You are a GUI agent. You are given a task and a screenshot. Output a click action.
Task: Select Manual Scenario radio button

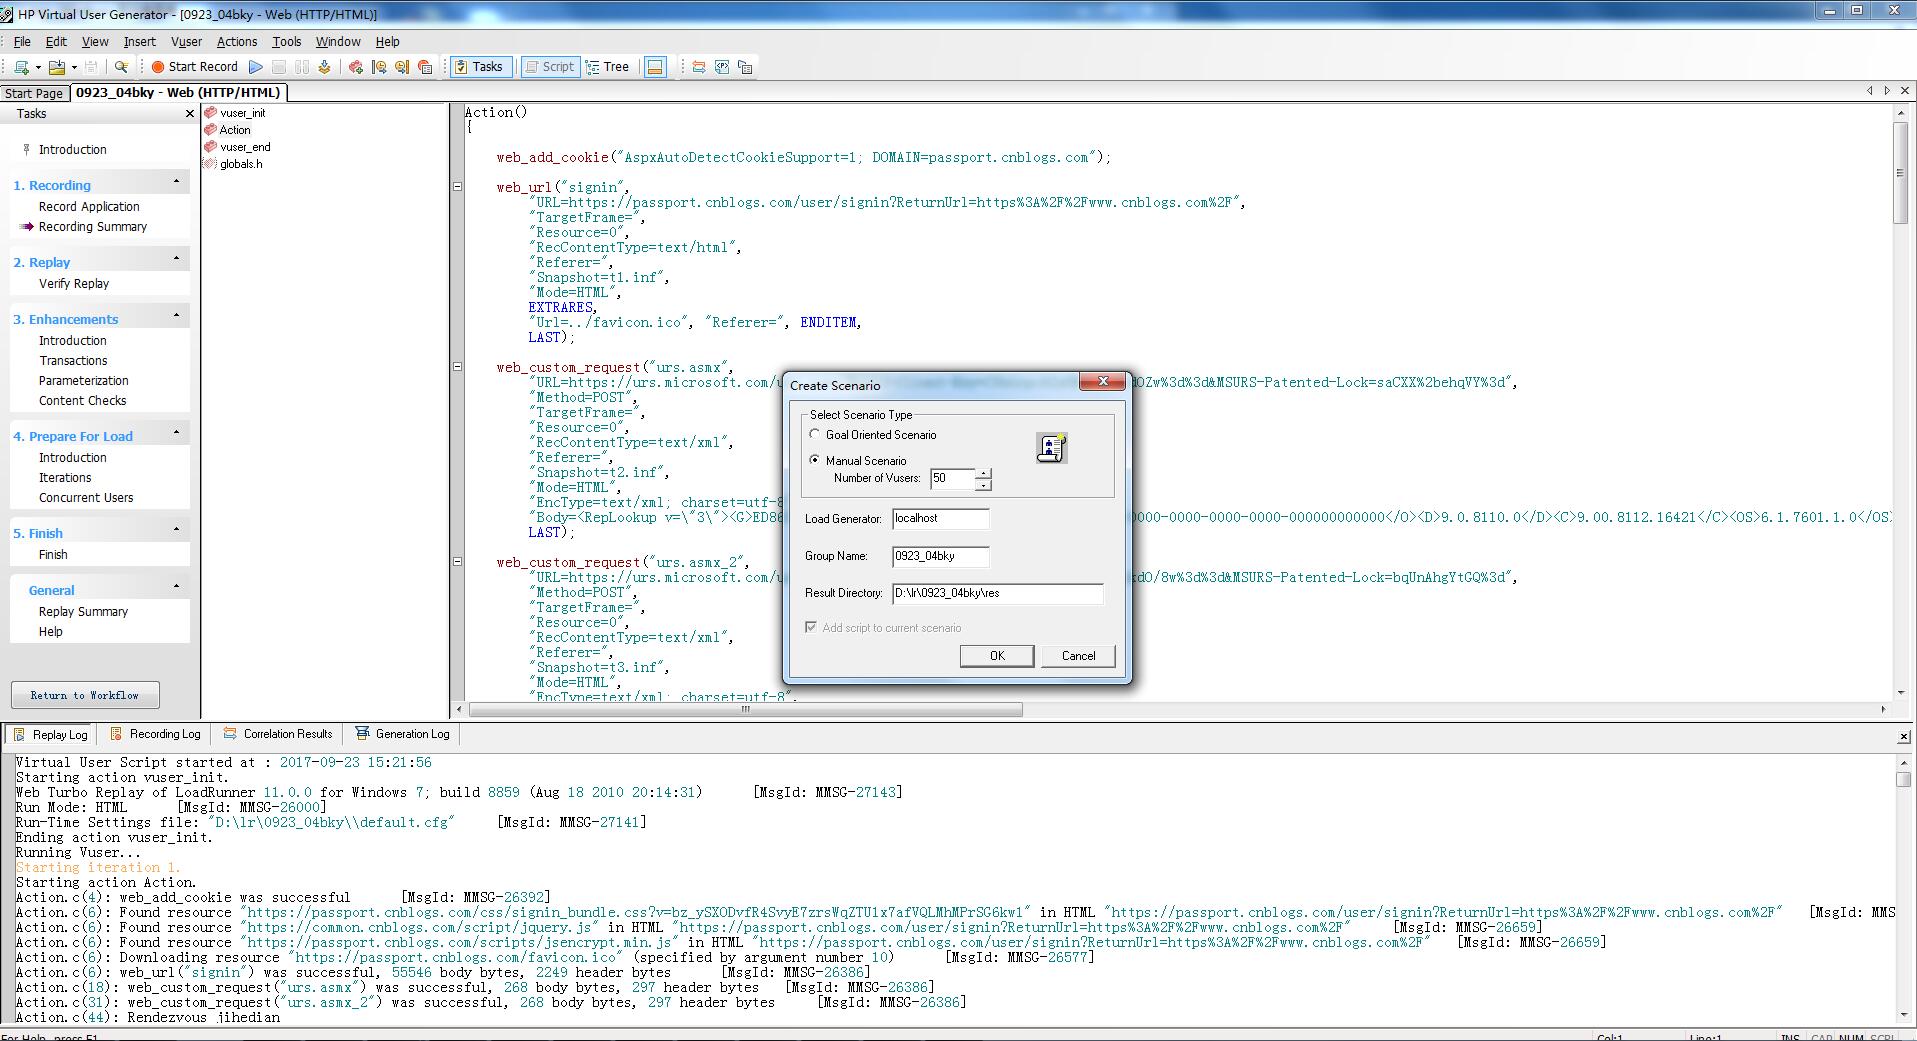[815, 460]
